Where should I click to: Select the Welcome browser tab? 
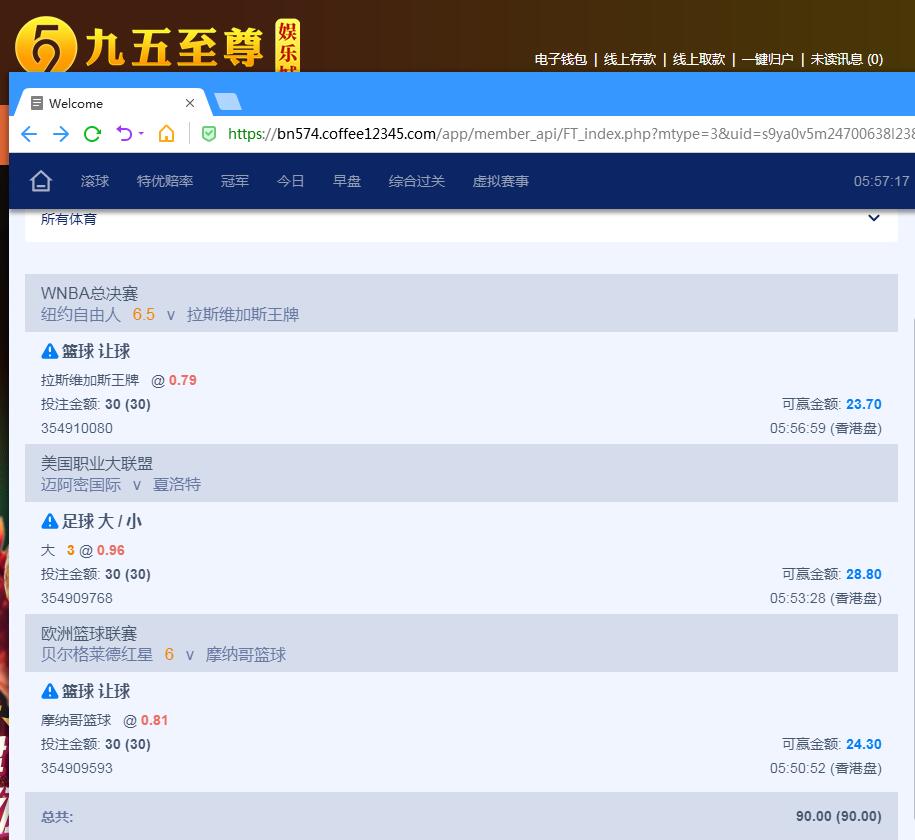coord(113,103)
